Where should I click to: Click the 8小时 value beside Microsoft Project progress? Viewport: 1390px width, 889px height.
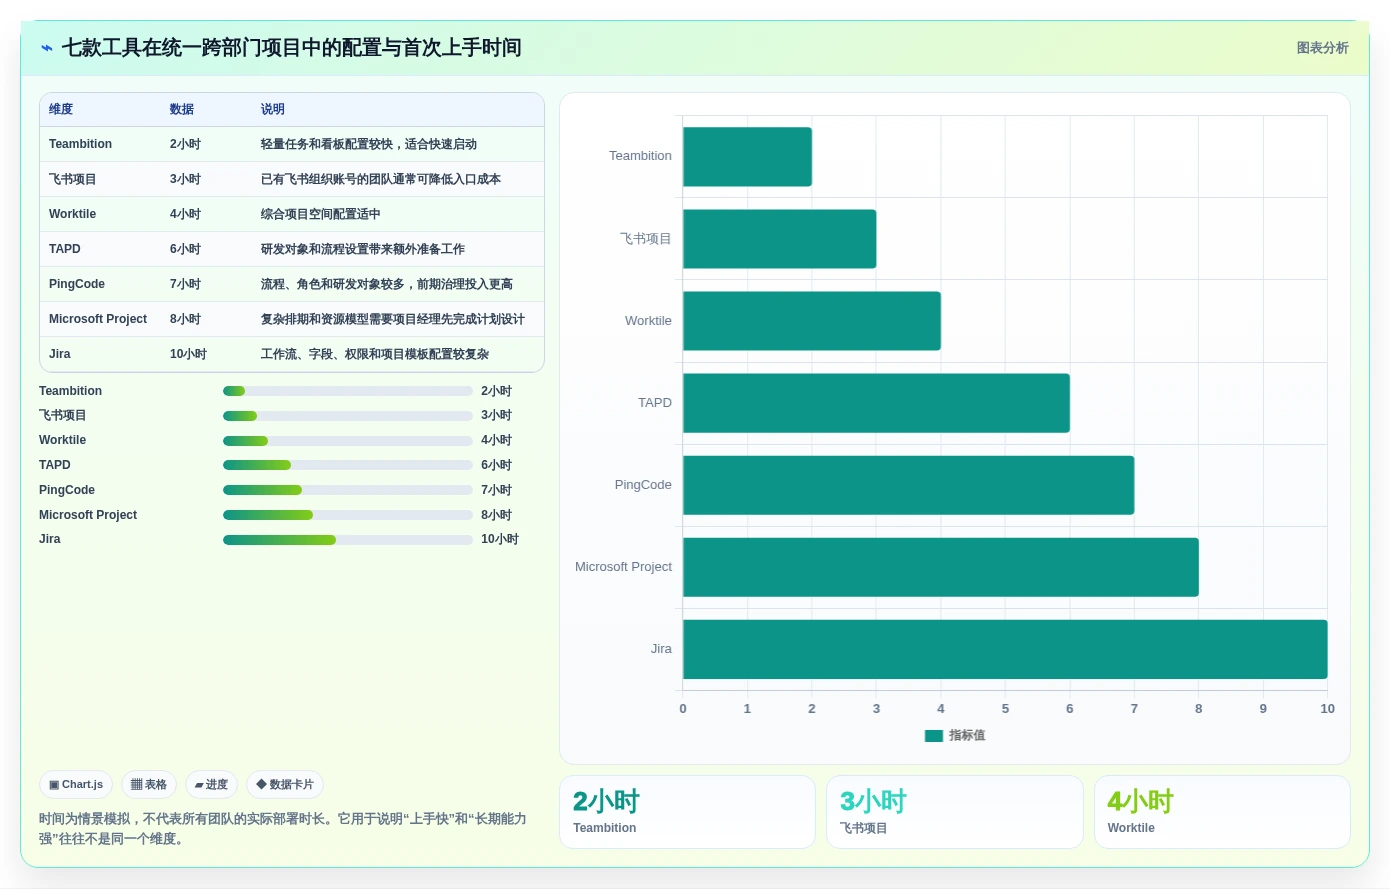click(x=496, y=515)
